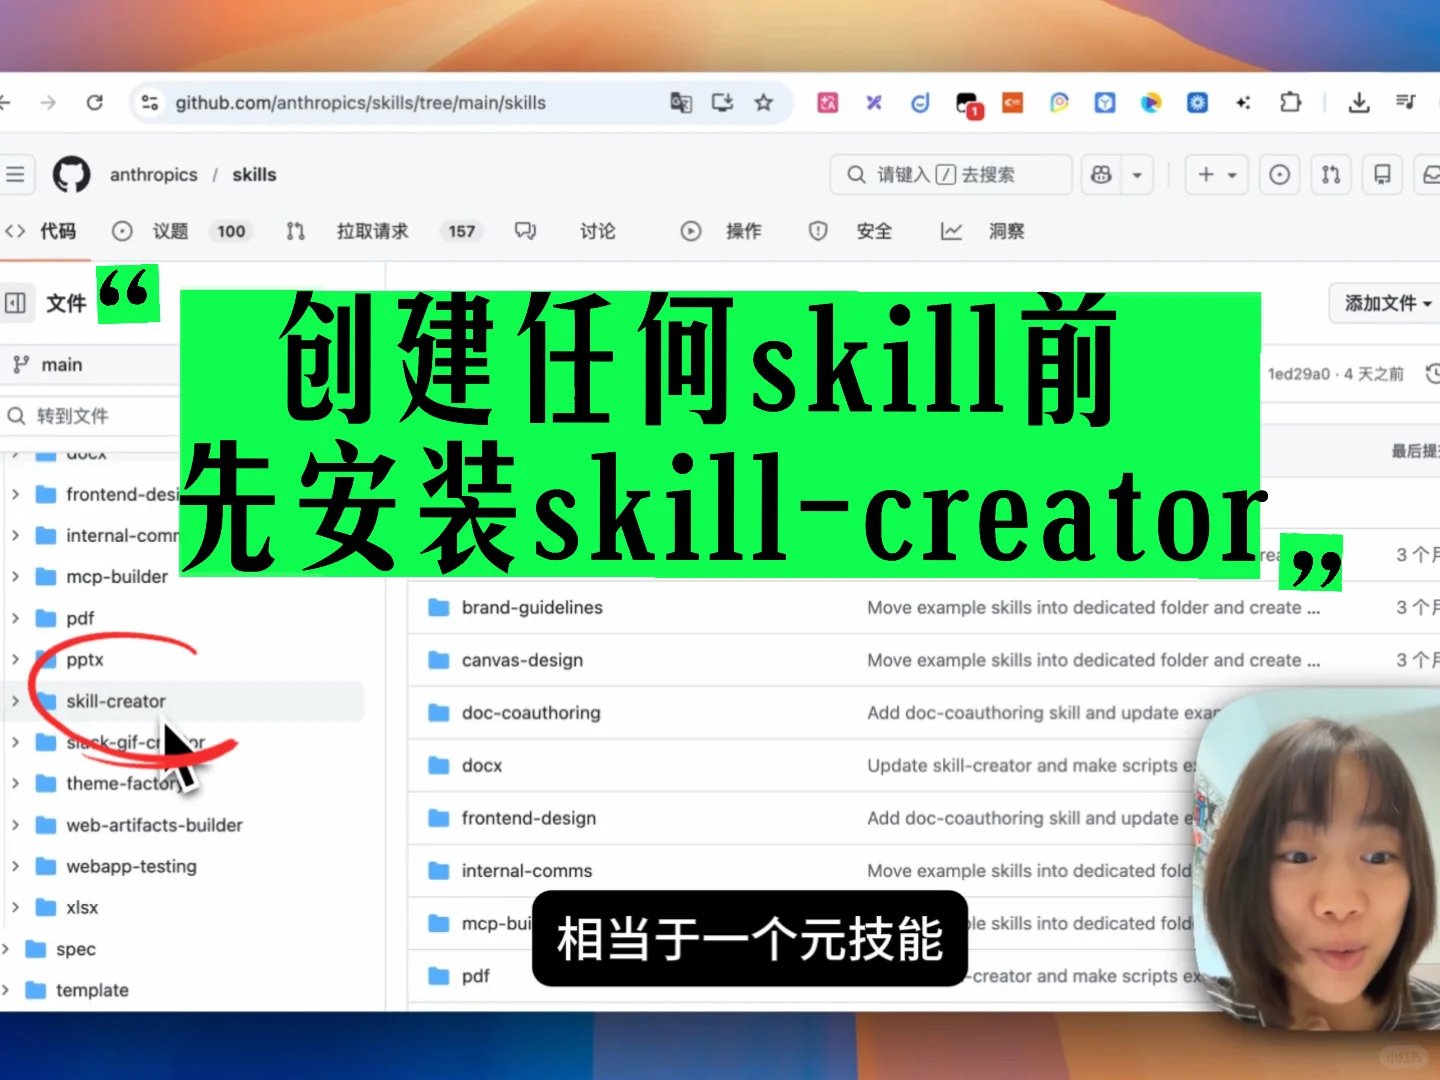Select pptx in the file tree
The width and height of the screenshot is (1440, 1080).
(85, 659)
